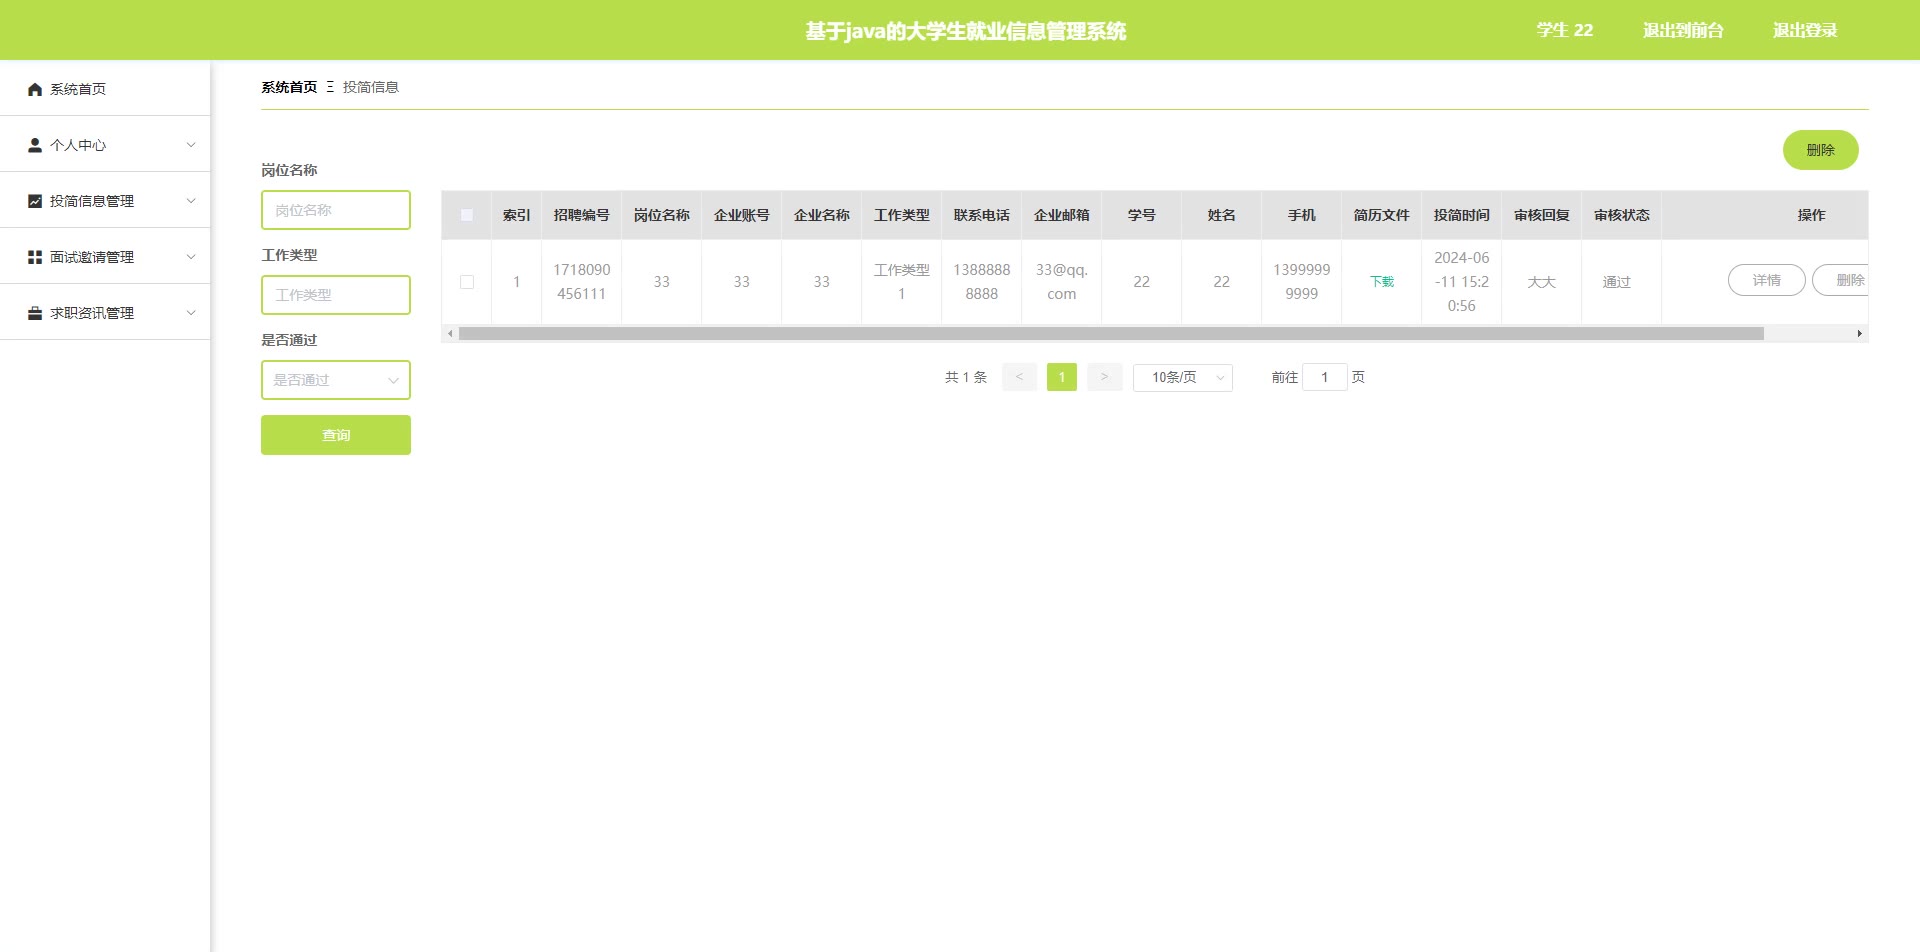Click the 1718090456111 recruitment number cell
Image resolution: width=1920 pixels, height=952 pixels.
pos(582,282)
